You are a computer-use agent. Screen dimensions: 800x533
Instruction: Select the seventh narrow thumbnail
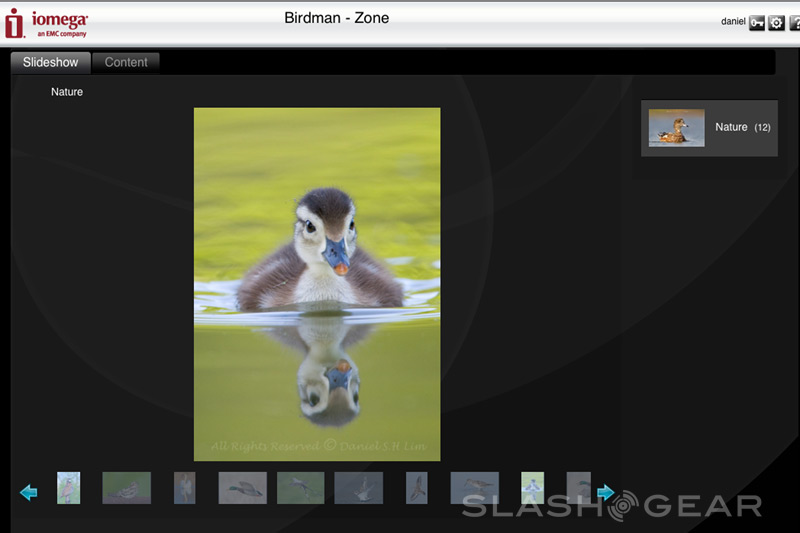[x=416, y=488]
